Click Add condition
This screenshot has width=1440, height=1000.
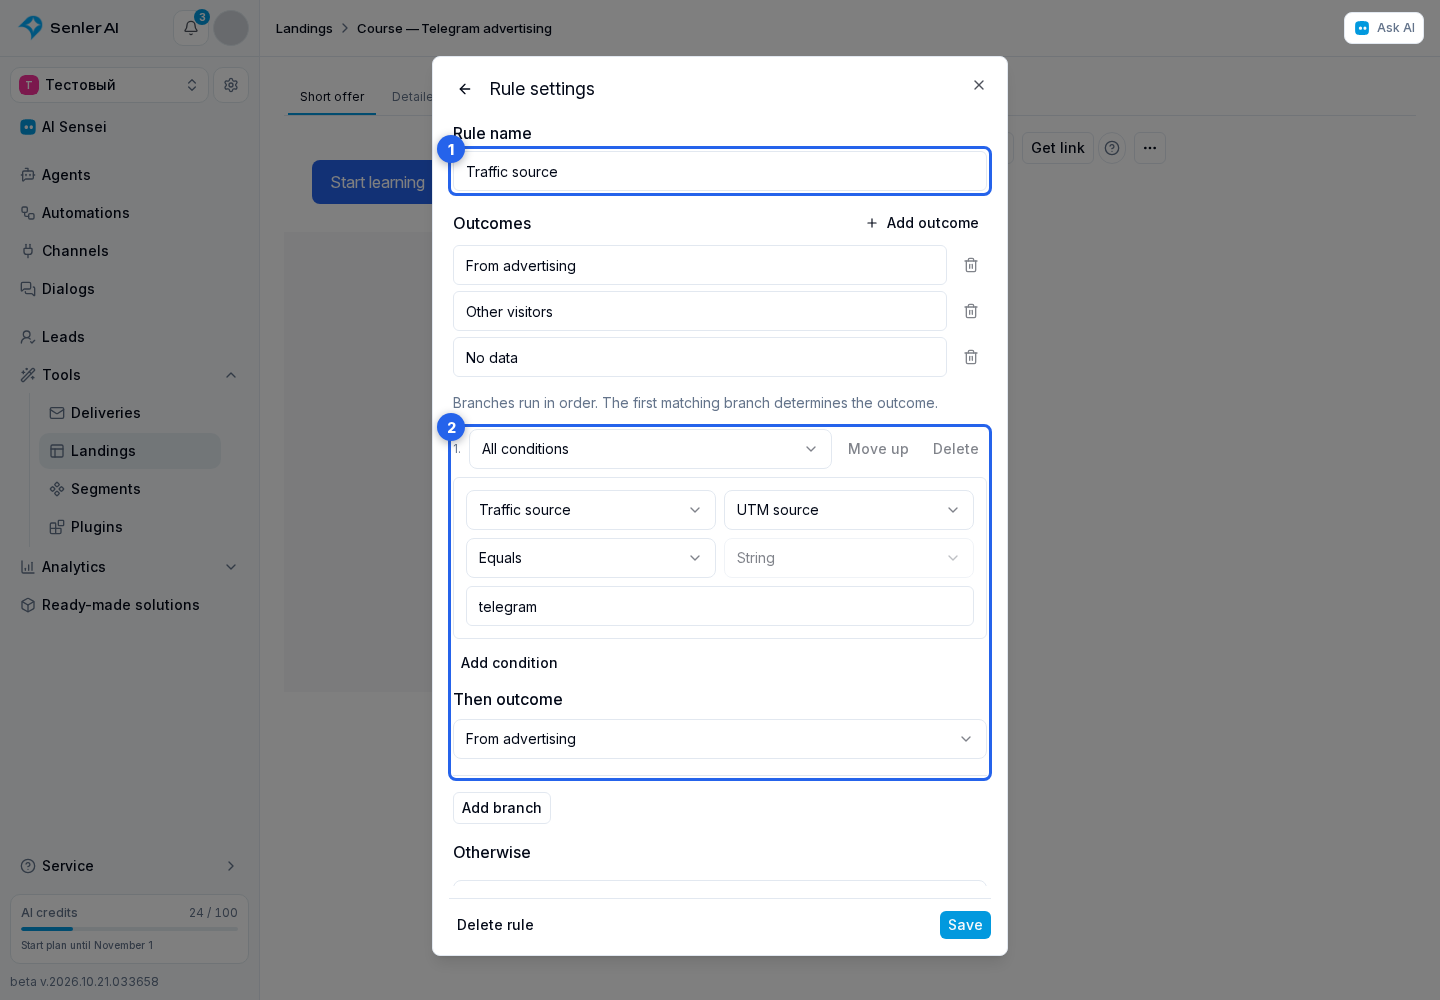click(509, 663)
